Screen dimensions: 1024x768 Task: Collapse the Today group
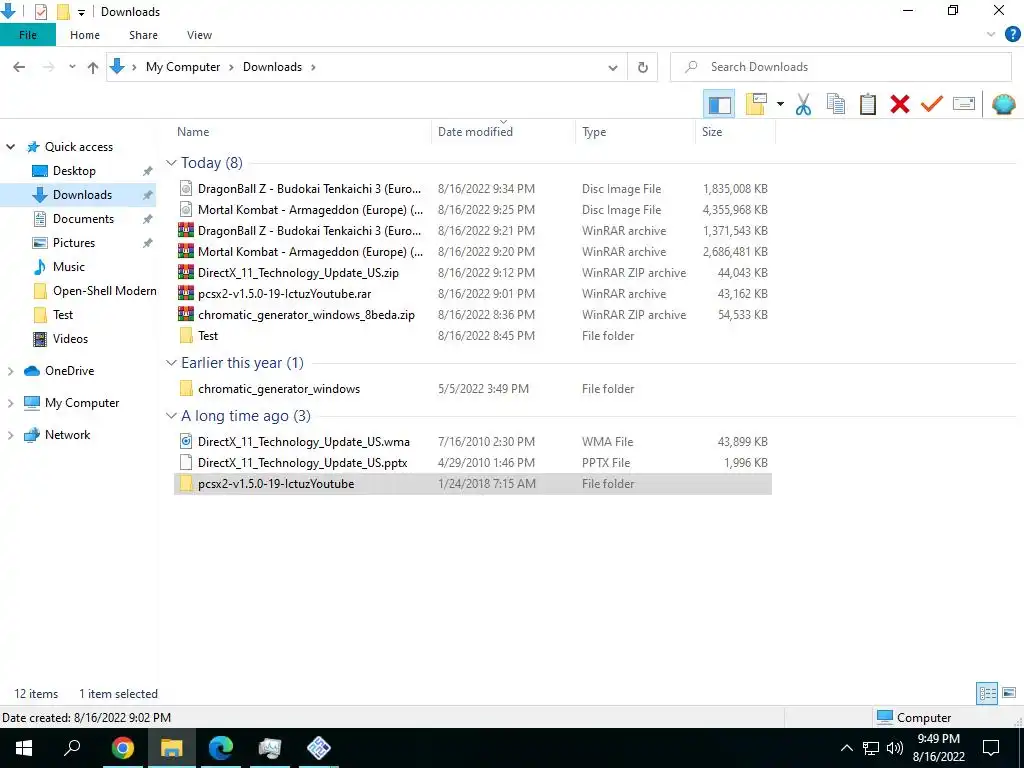tap(171, 163)
